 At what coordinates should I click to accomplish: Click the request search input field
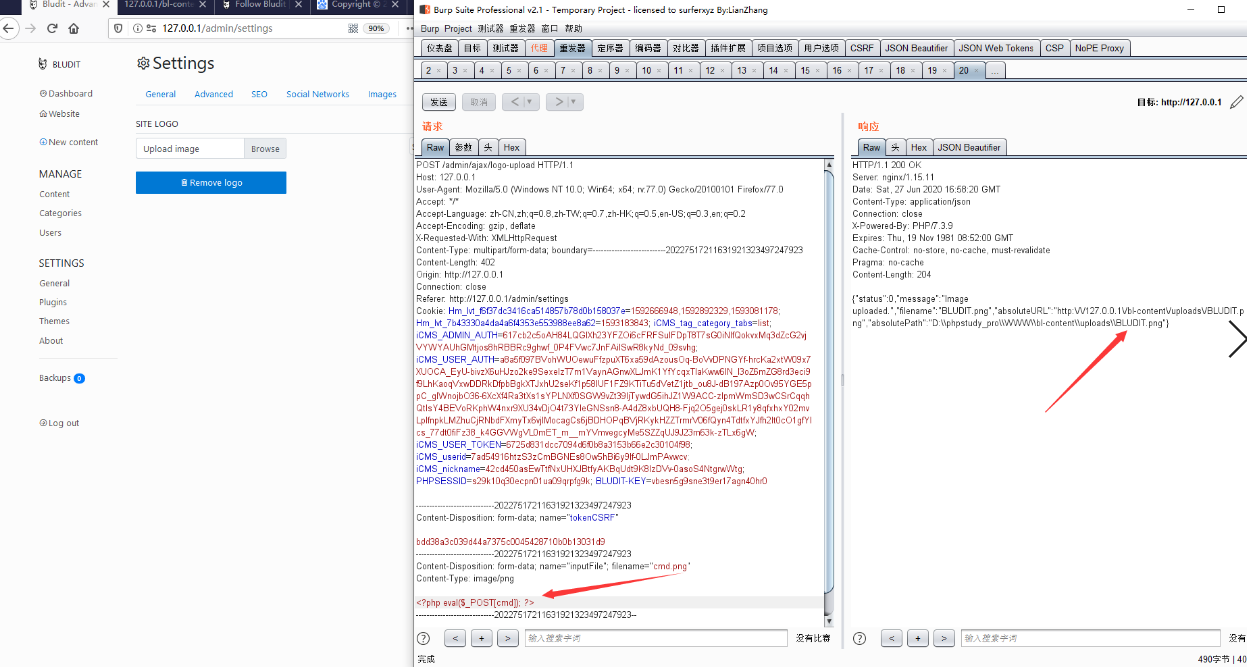(656, 638)
